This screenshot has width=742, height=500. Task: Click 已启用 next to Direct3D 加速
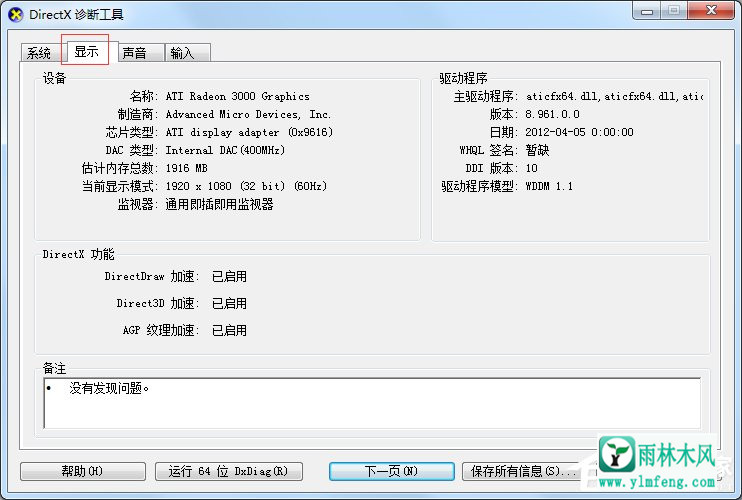click(229, 303)
